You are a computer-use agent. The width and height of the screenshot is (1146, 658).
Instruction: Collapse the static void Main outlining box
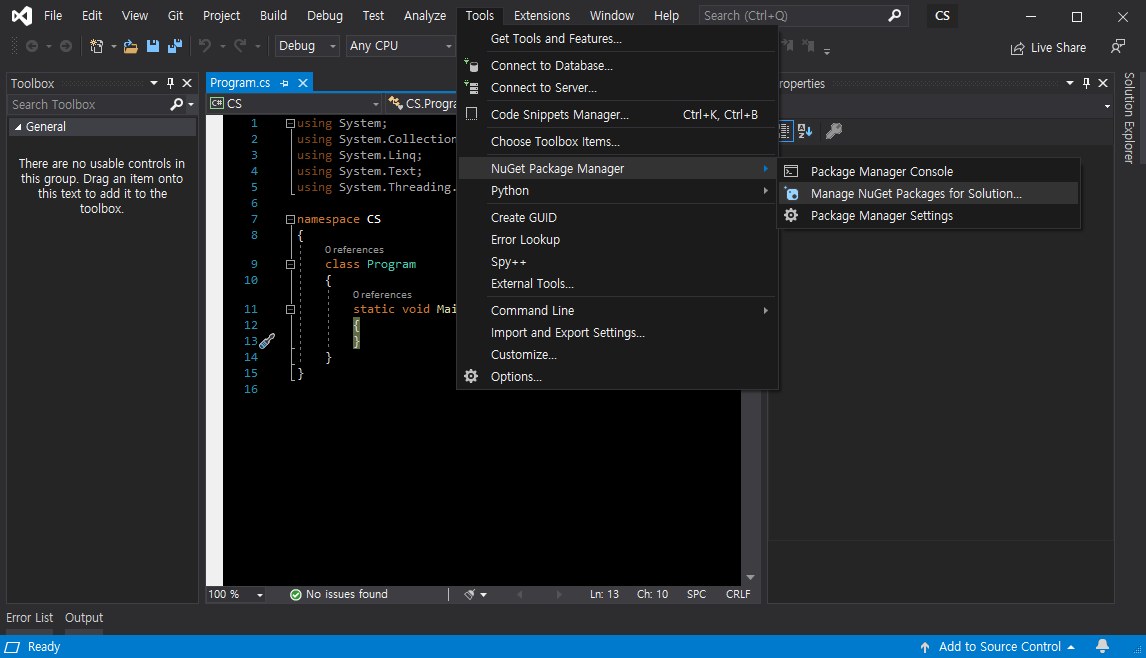290,310
